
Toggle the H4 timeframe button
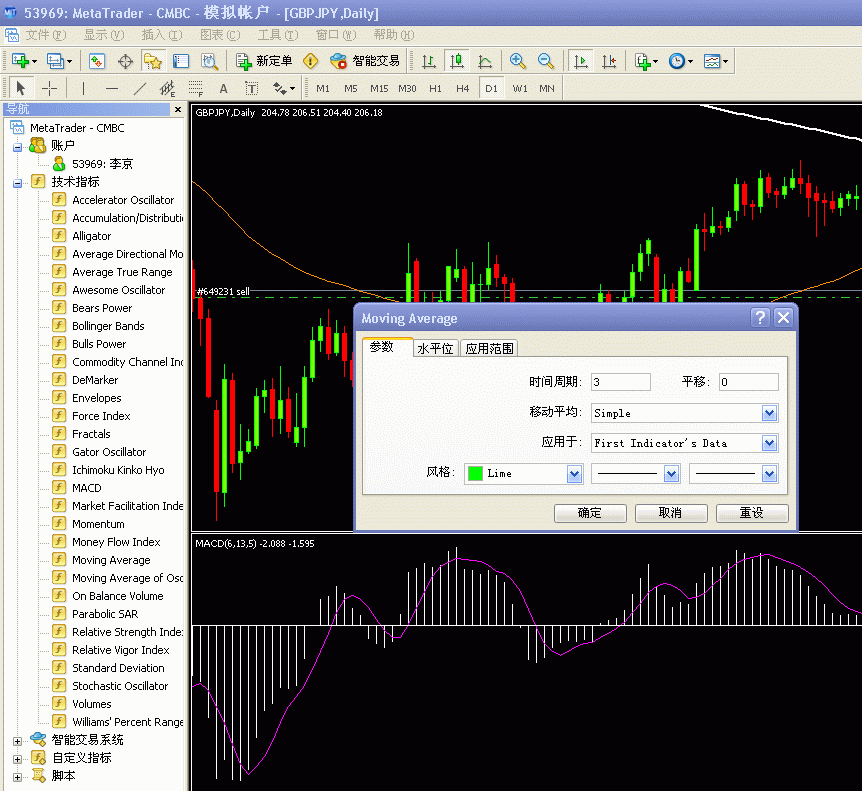pyautogui.click(x=462, y=88)
